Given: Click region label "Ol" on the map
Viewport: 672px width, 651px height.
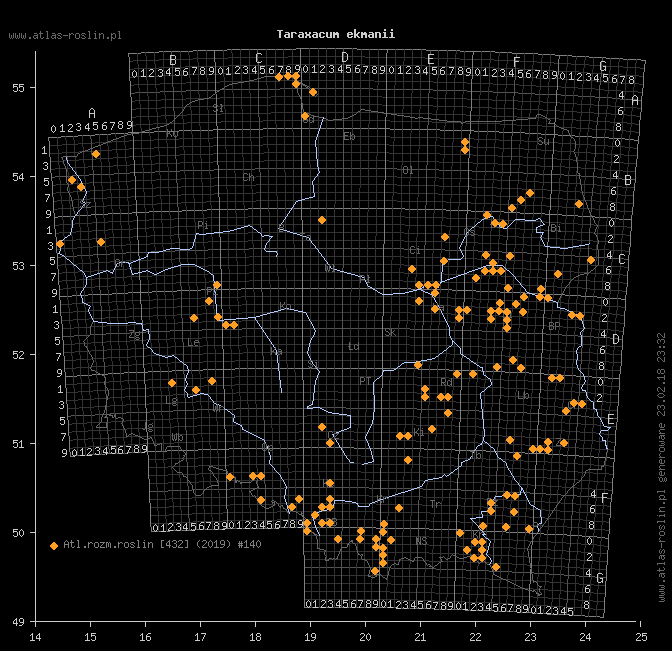Looking at the screenshot, I should pos(408,171).
